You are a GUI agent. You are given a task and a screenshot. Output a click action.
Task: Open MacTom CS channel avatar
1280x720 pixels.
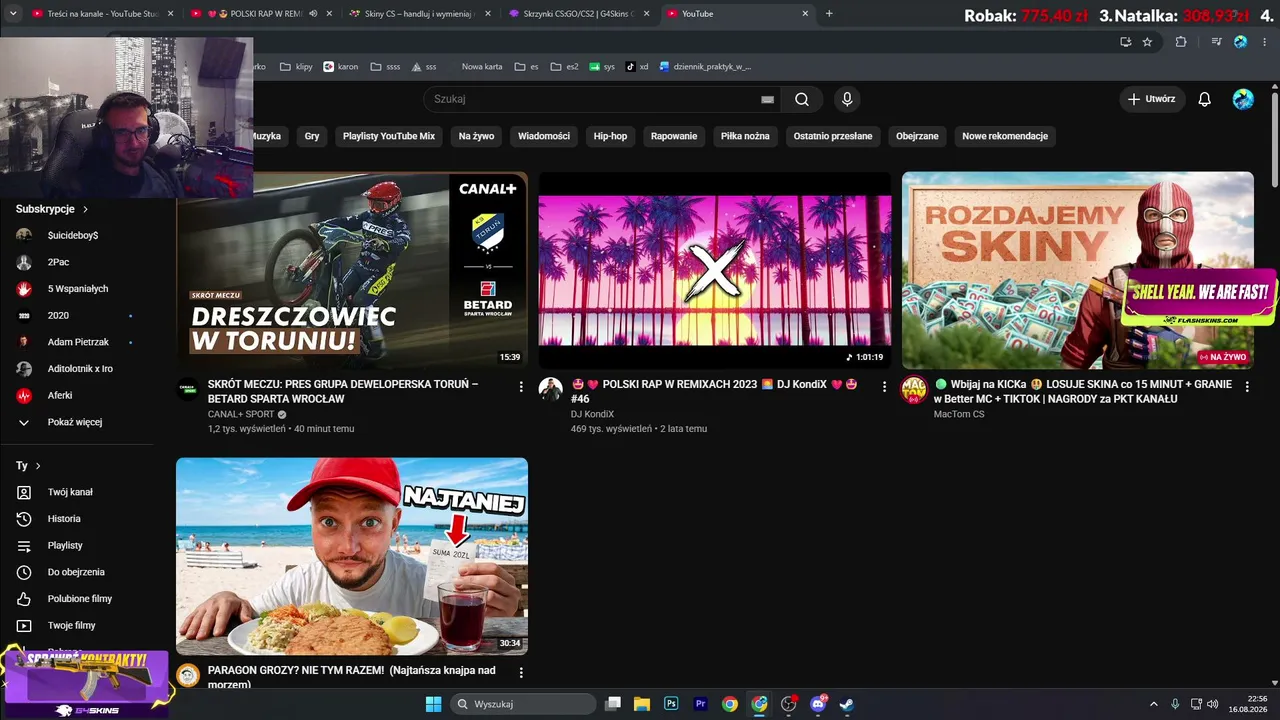(914, 389)
